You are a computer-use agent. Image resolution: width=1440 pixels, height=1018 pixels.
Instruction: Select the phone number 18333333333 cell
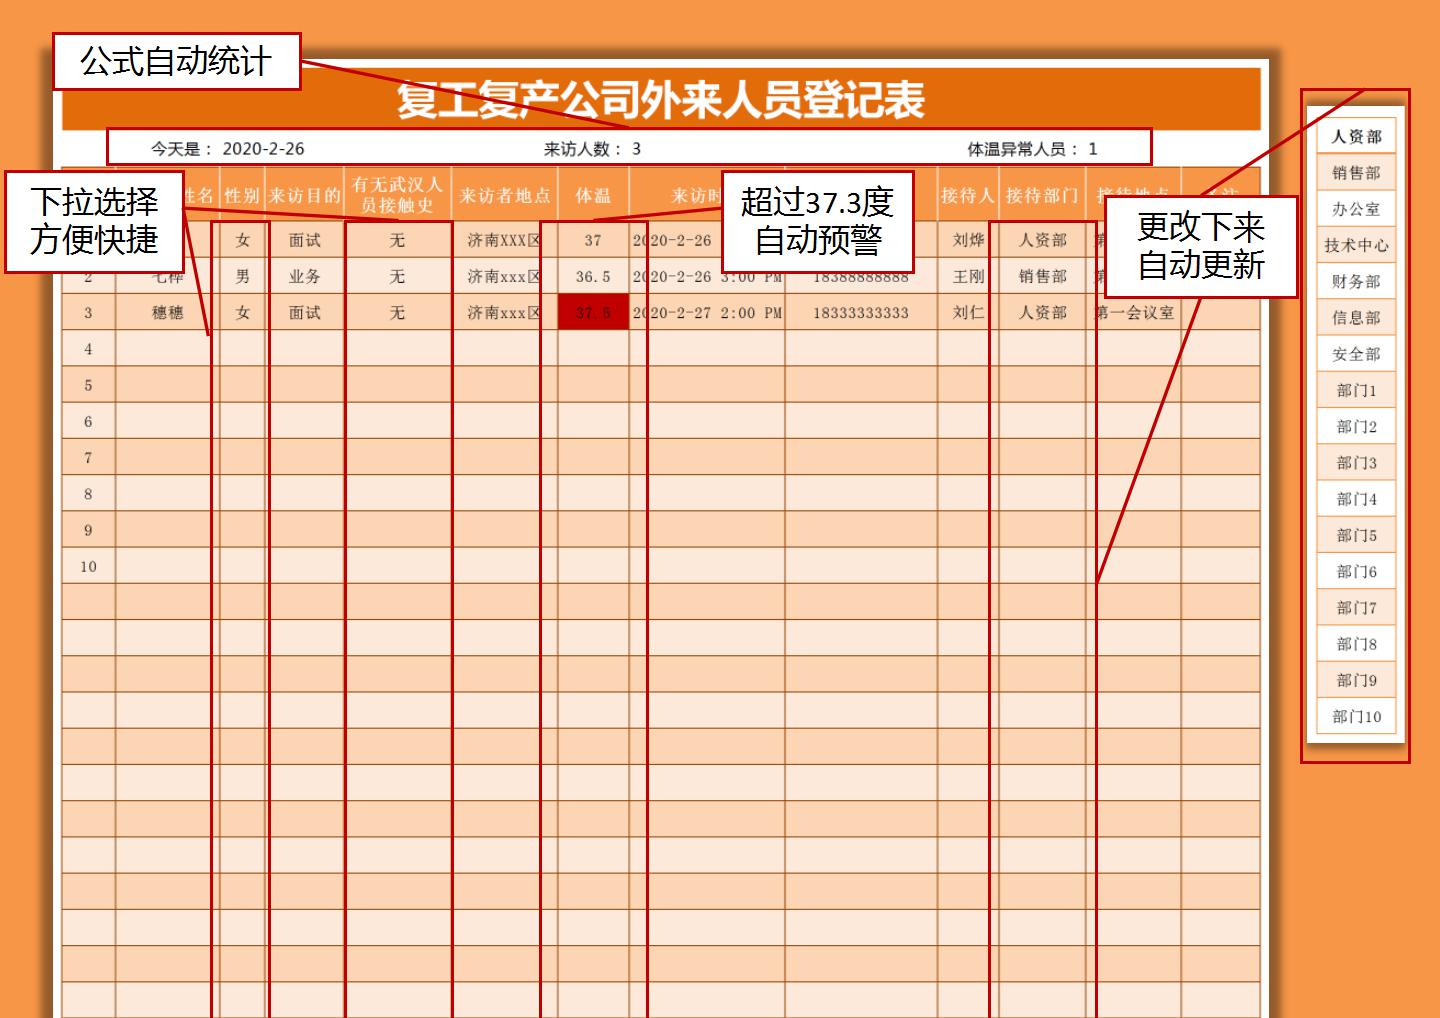860,313
